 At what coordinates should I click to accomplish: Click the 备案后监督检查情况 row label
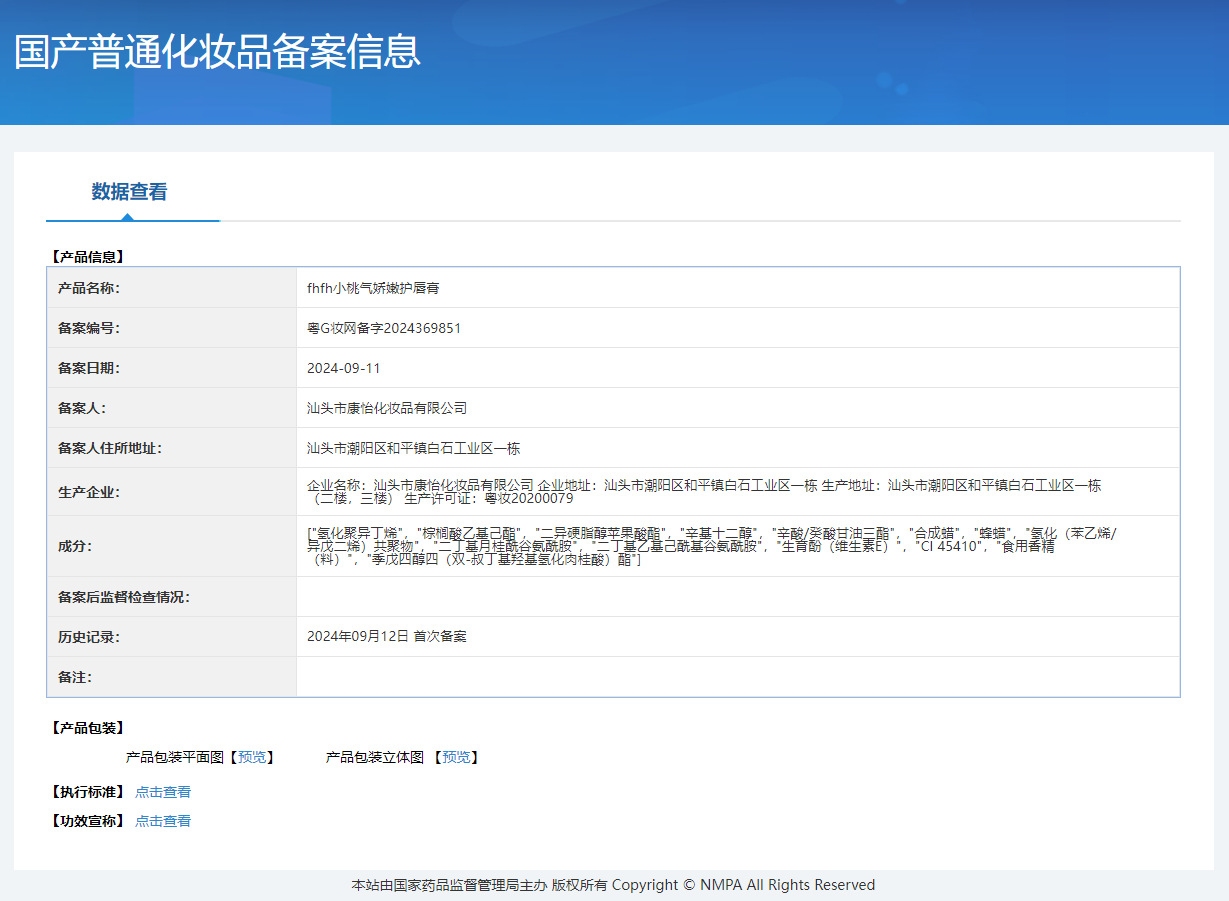[124, 597]
